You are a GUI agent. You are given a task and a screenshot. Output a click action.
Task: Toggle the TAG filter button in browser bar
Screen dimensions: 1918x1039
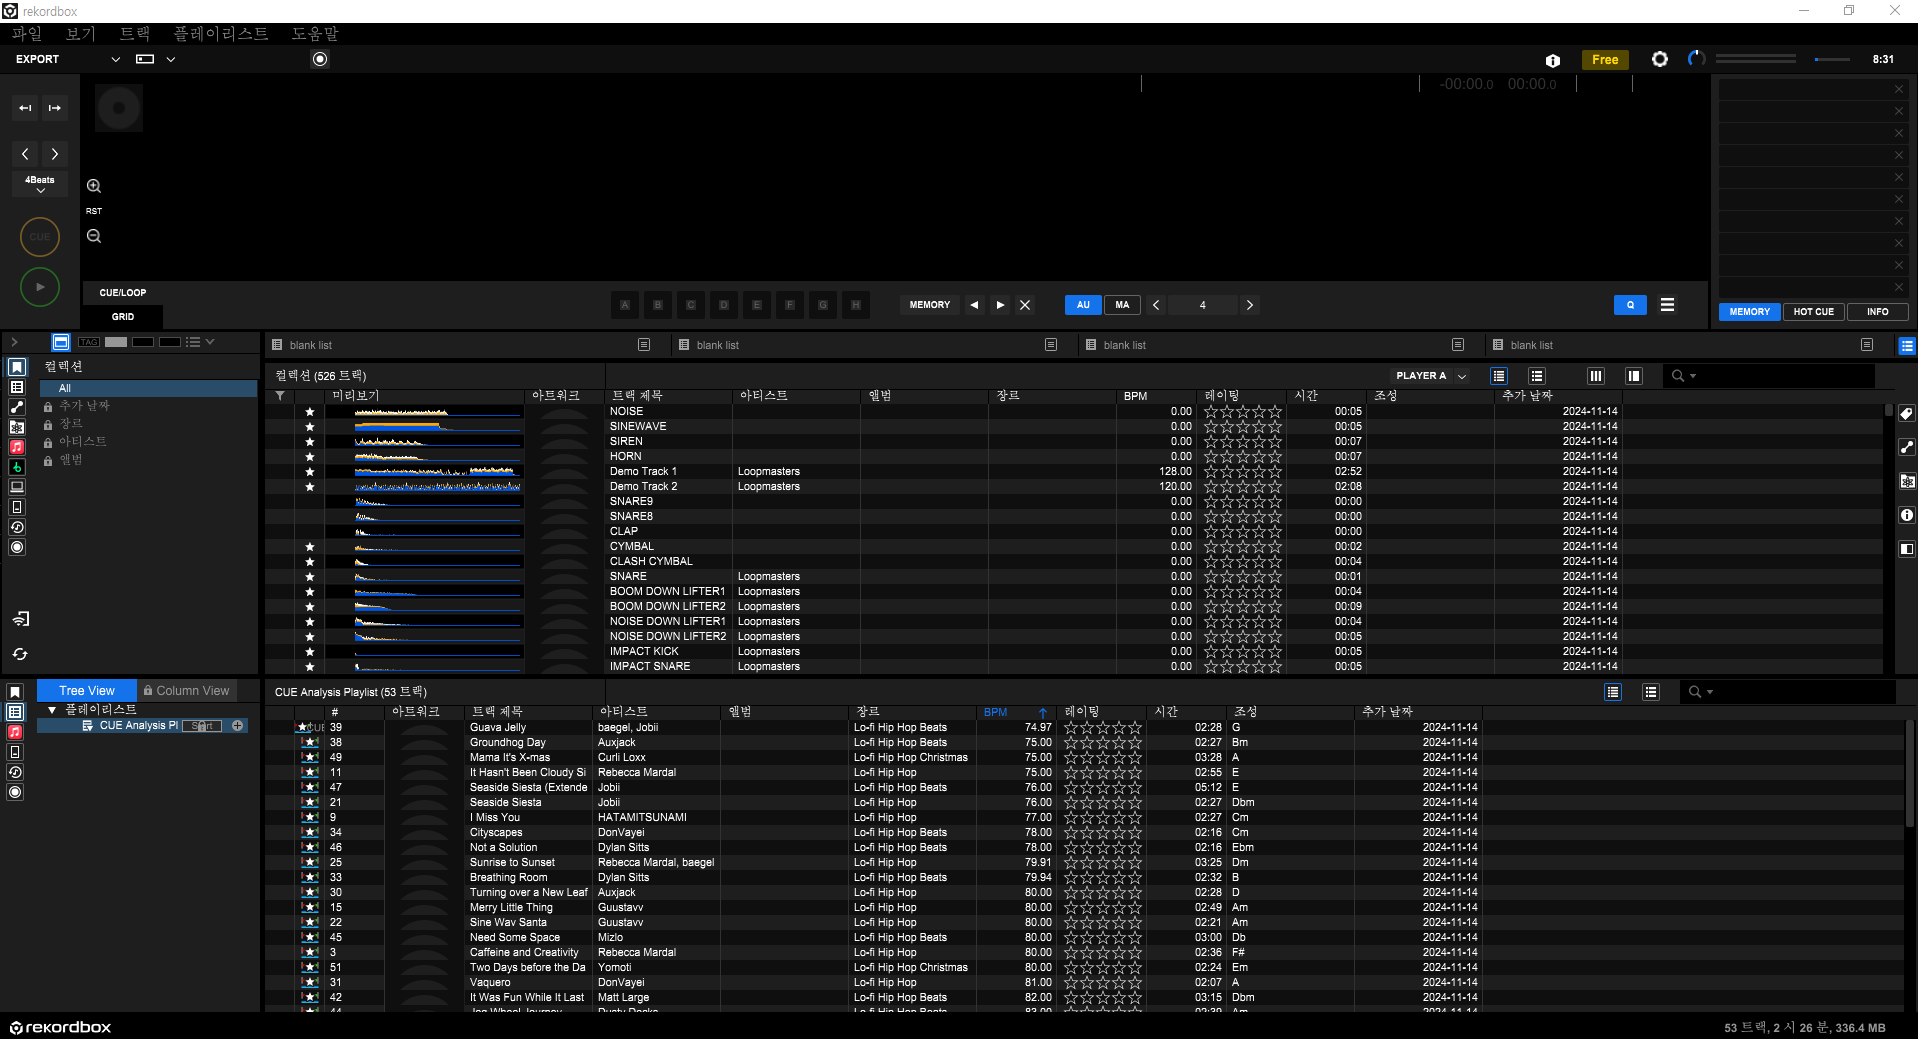coord(89,342)
